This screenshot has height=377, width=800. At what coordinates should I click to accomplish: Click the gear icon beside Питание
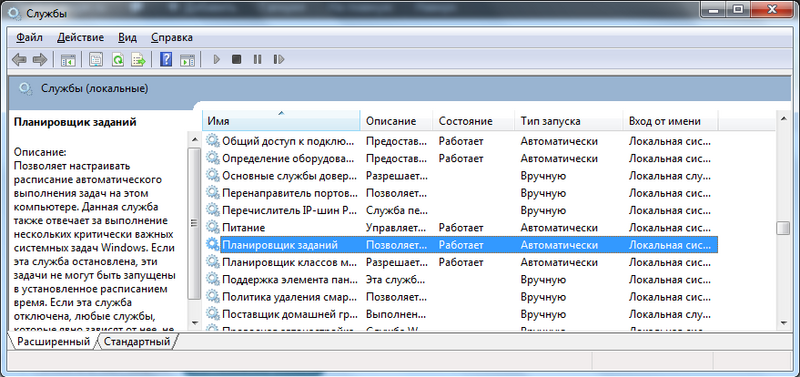coord(212,228)
